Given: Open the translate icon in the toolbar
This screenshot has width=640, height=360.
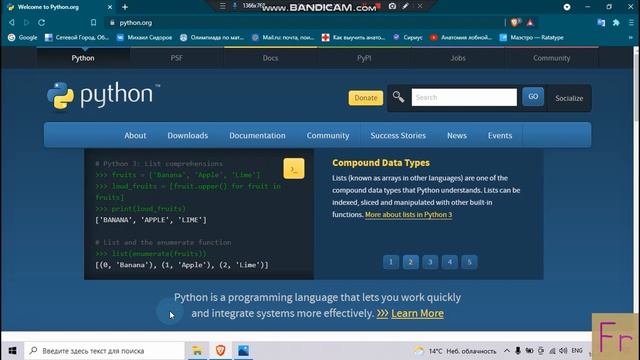Looking at the screenshot, I should click(601, 23).
